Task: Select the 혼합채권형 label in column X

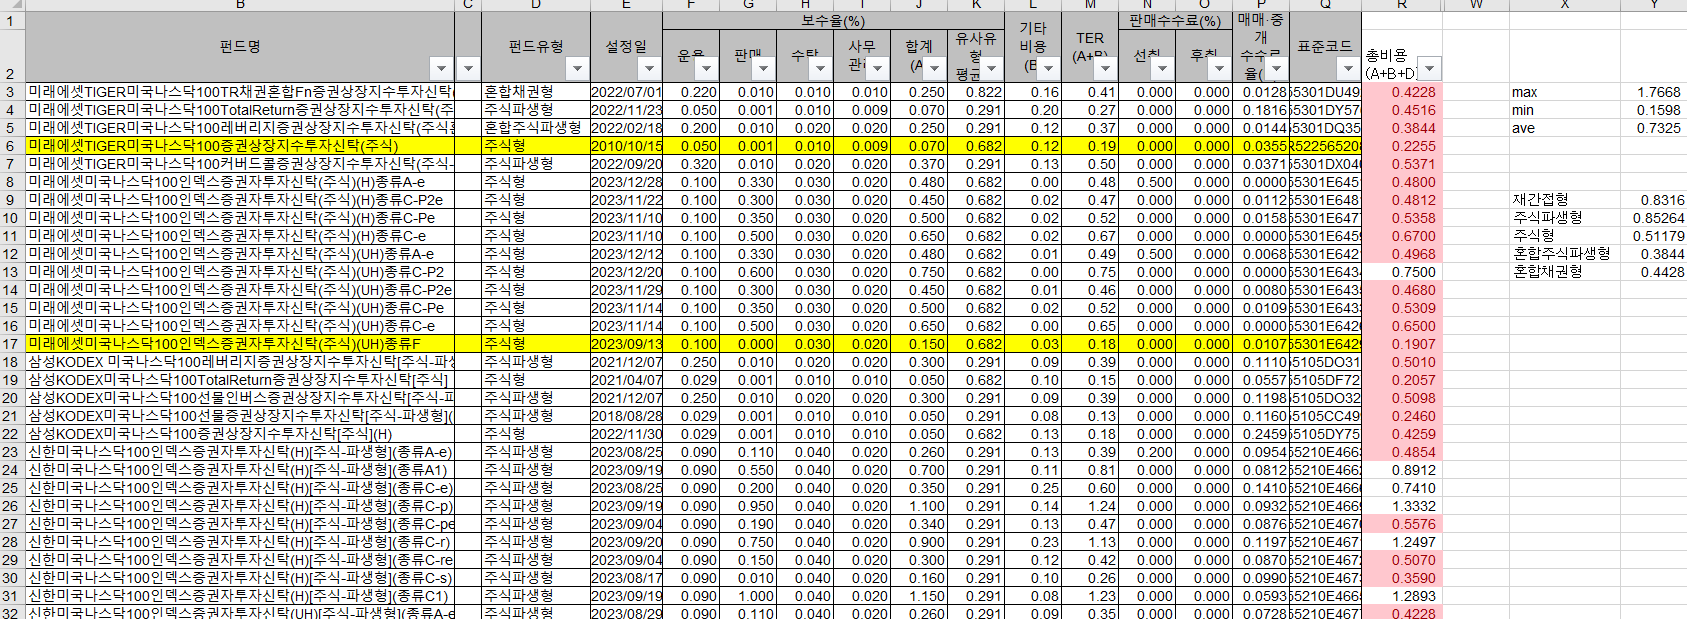Action: point(1565,272)
